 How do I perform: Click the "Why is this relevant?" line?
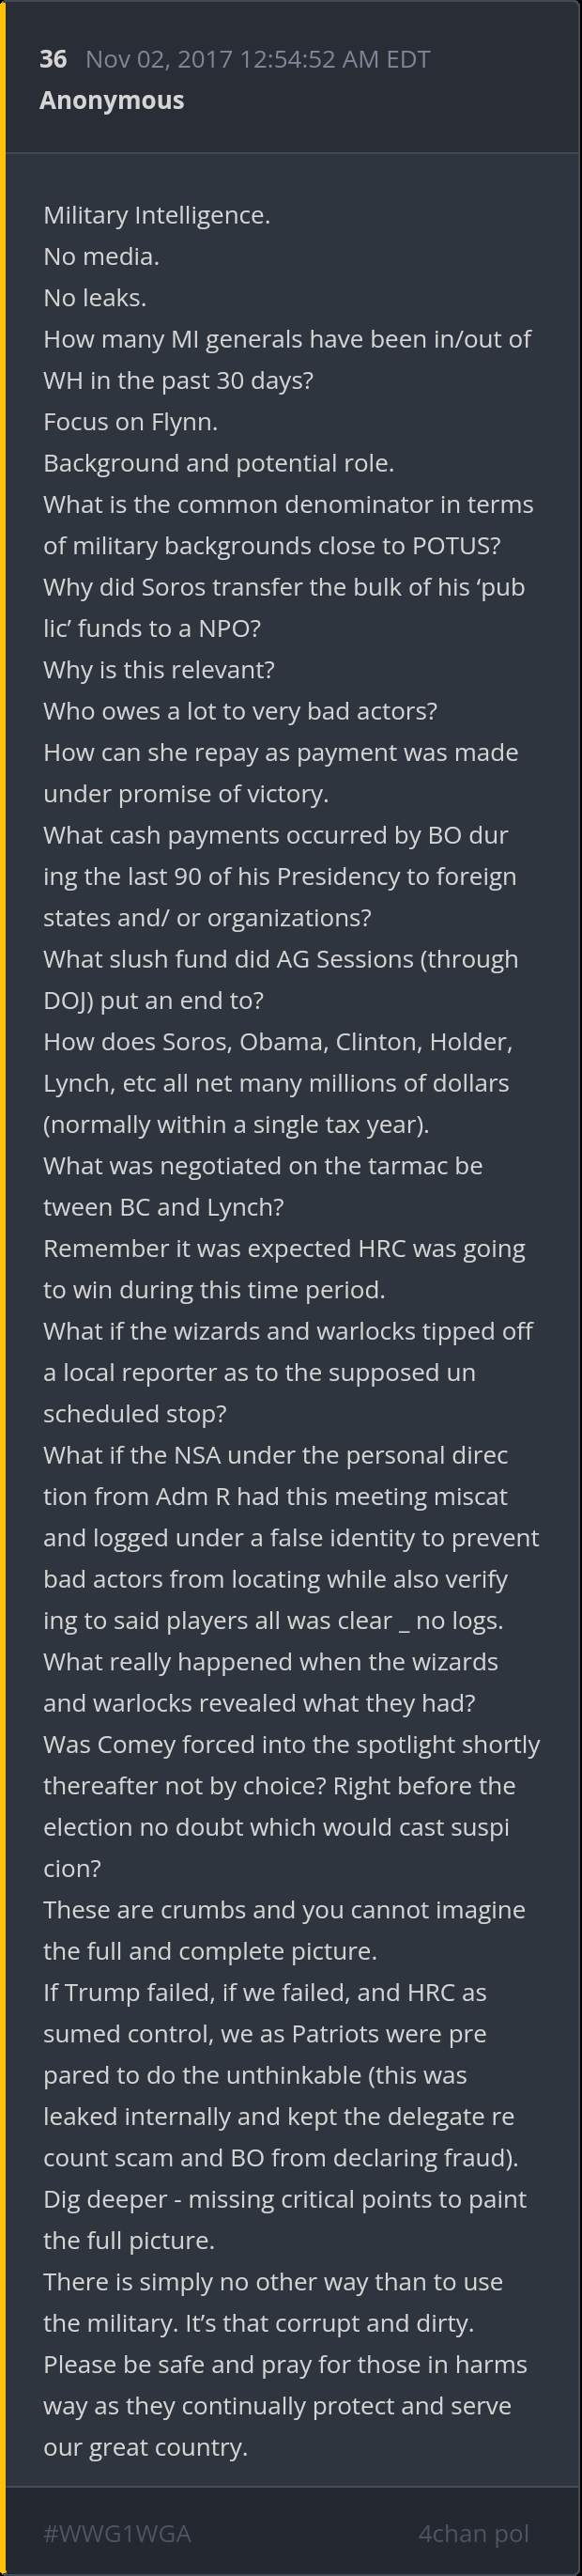click(158, 670)
